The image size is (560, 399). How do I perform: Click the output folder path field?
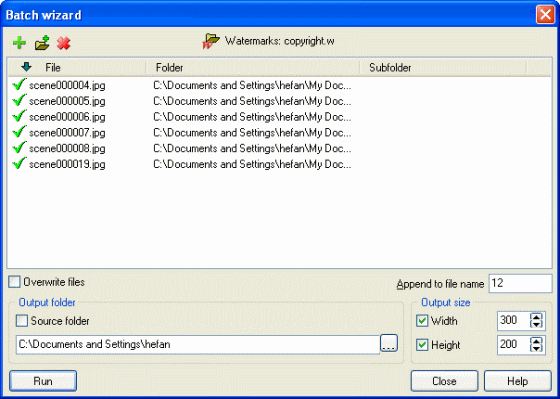point(198,344)
